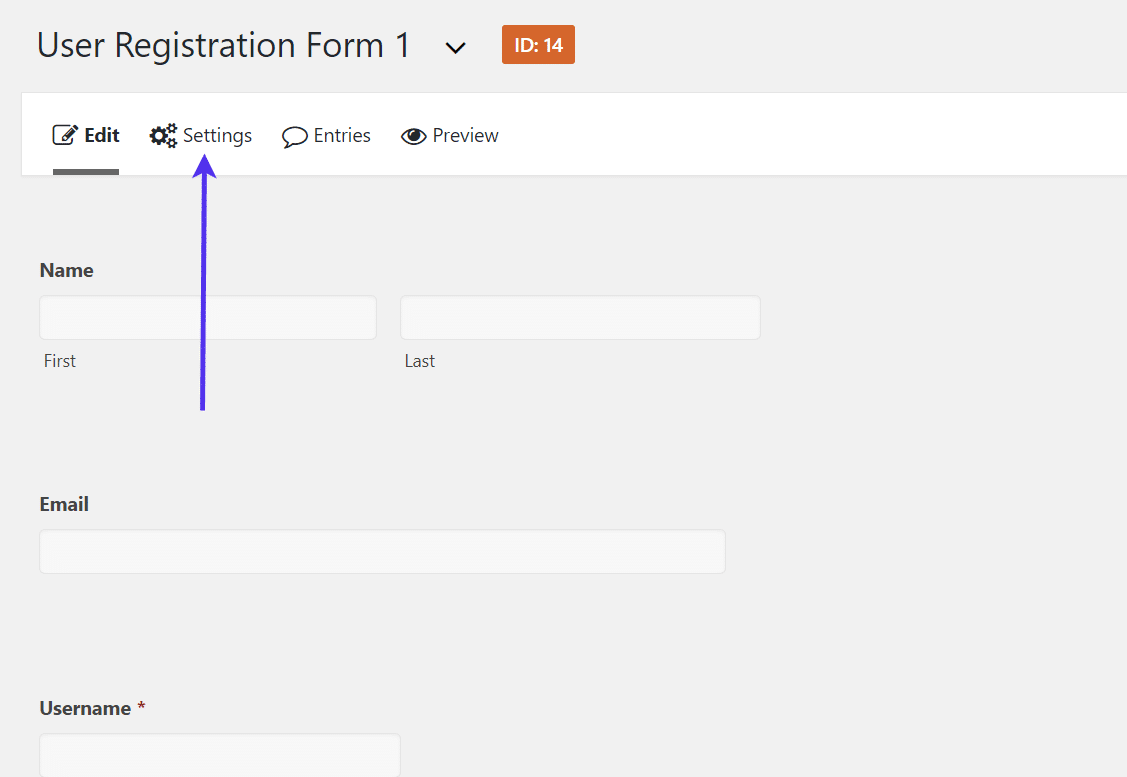Select the Edit tab
Image resolution: width=1127 pixels, height=777 pixels.
96,133
